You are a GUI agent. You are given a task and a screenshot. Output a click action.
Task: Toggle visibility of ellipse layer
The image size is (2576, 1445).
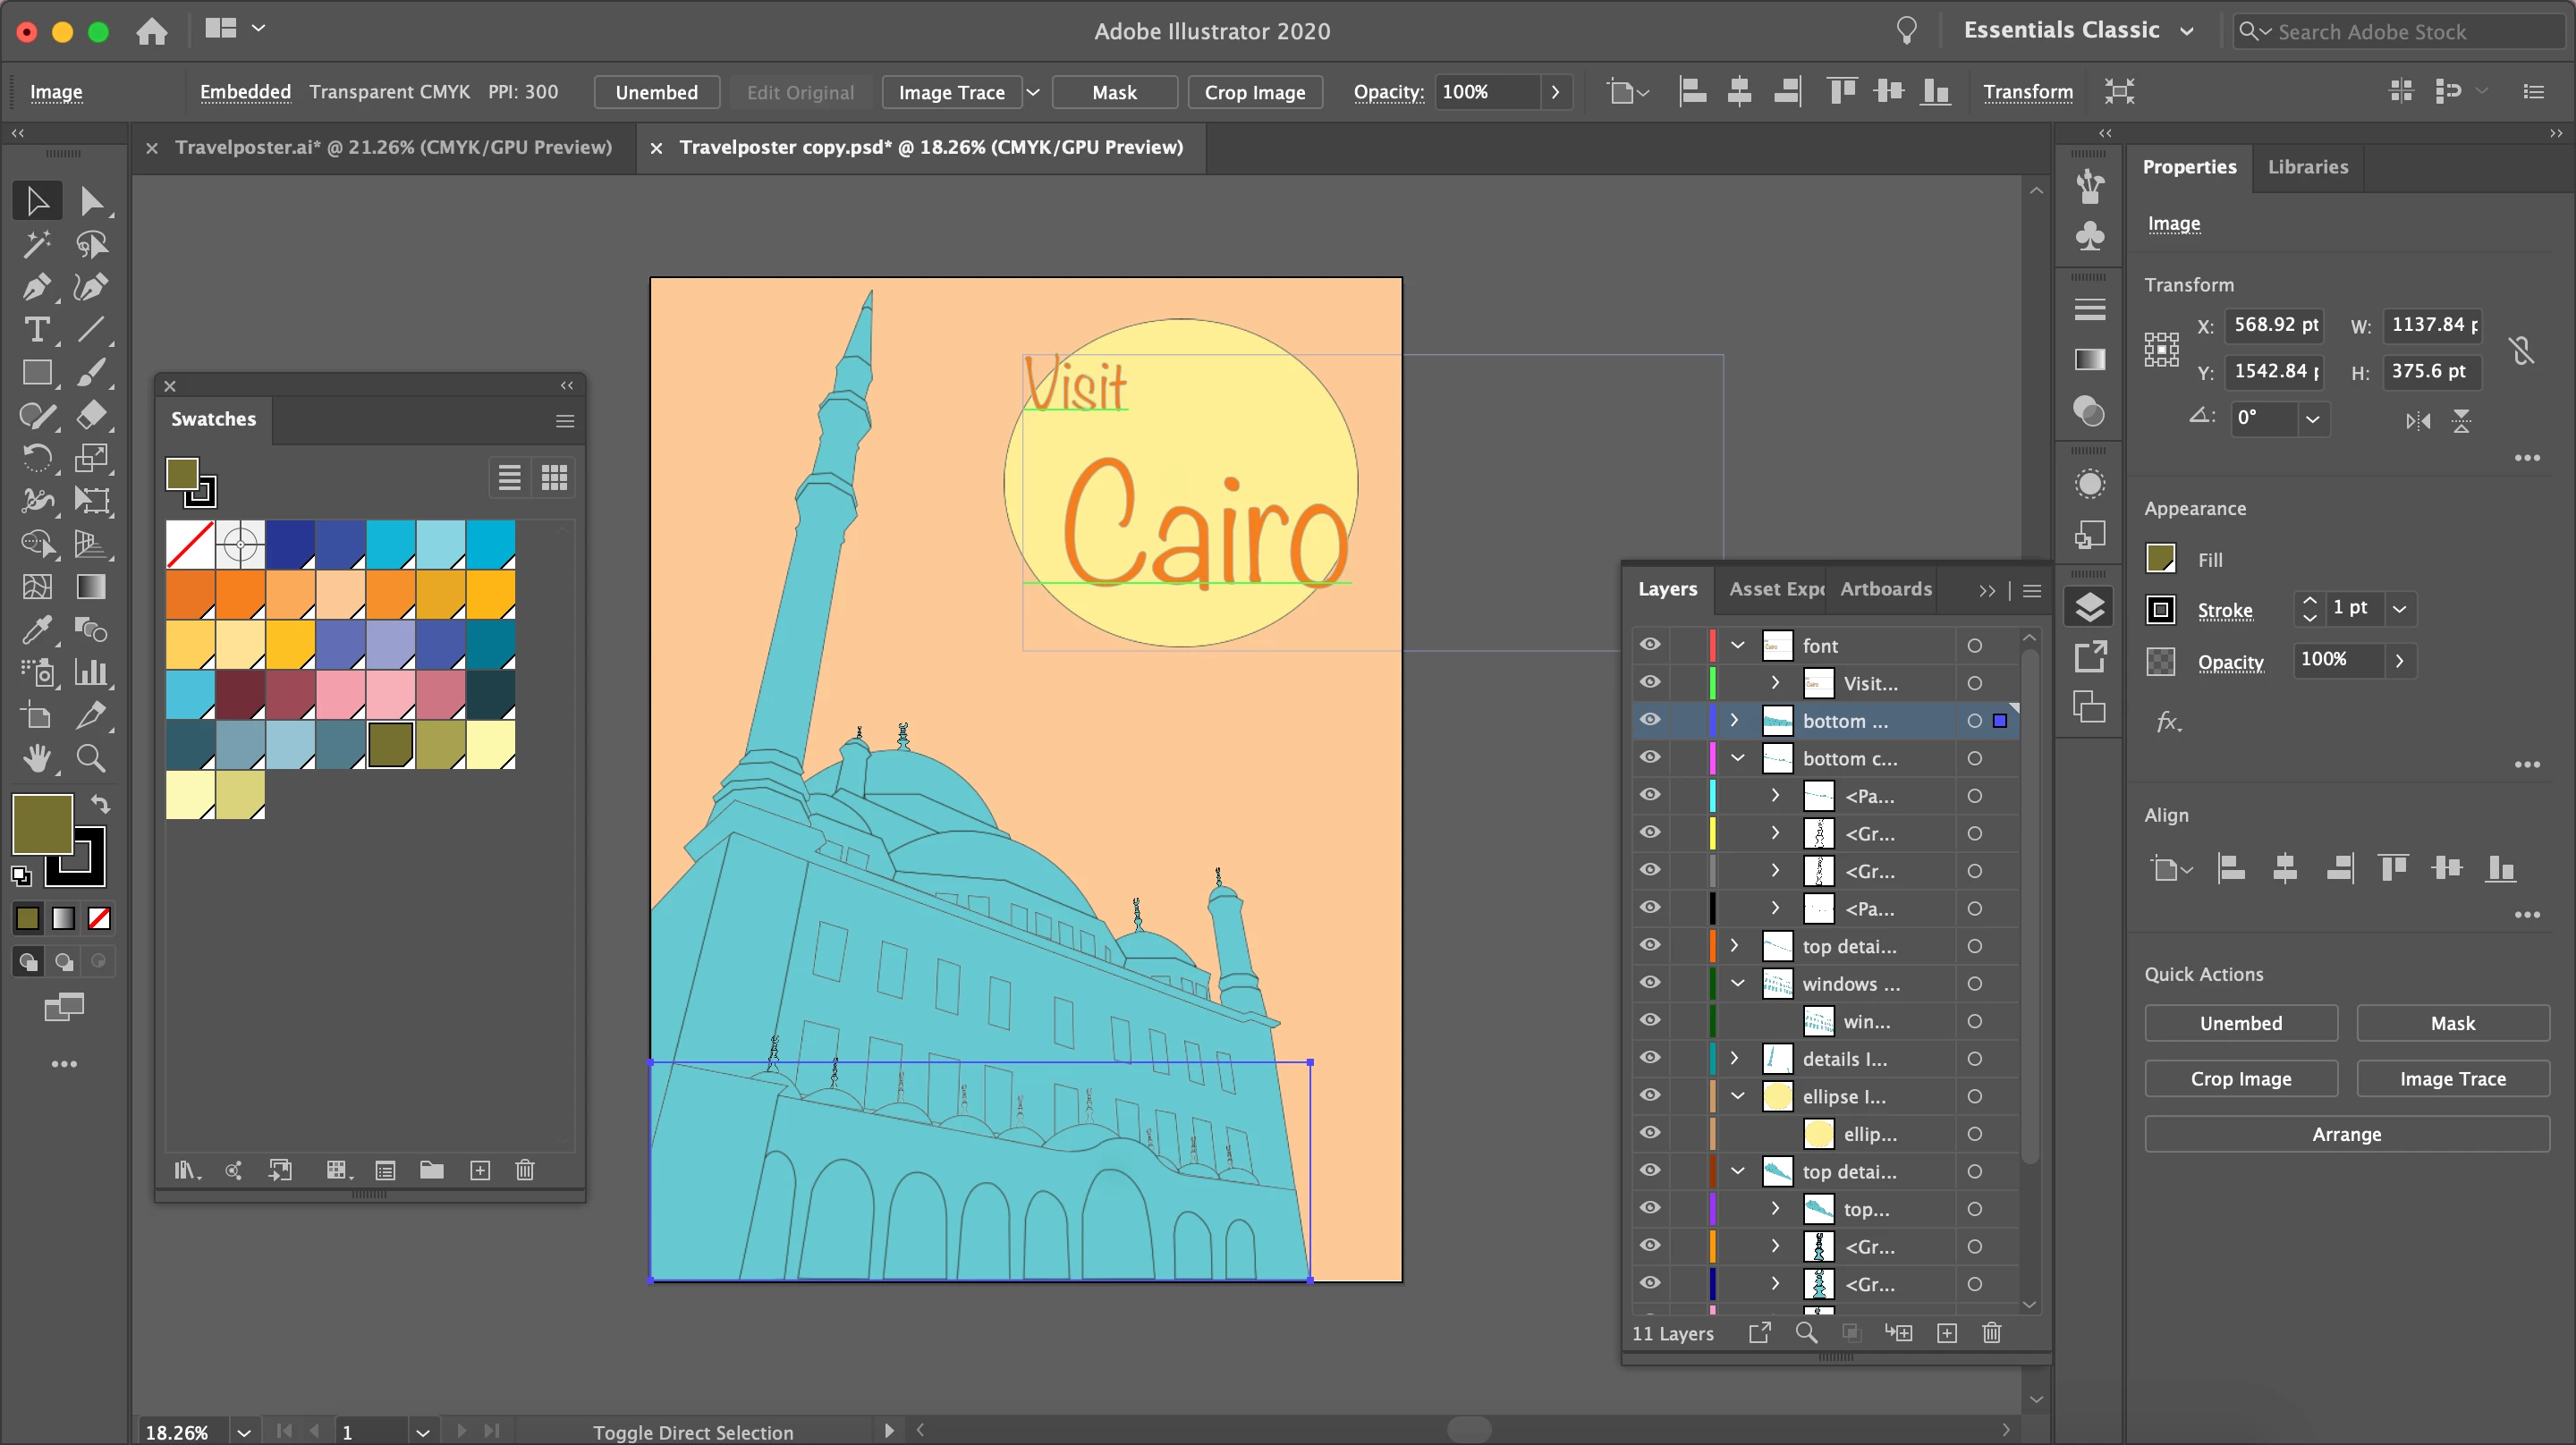[1650, 1096]
